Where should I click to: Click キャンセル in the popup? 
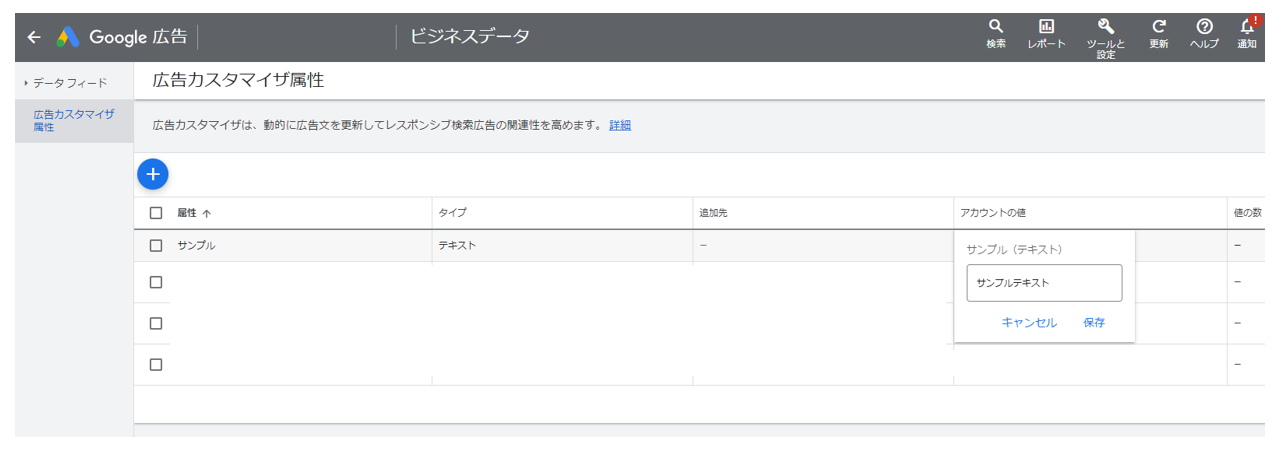pyautogui.click(x=1029, y=322)
